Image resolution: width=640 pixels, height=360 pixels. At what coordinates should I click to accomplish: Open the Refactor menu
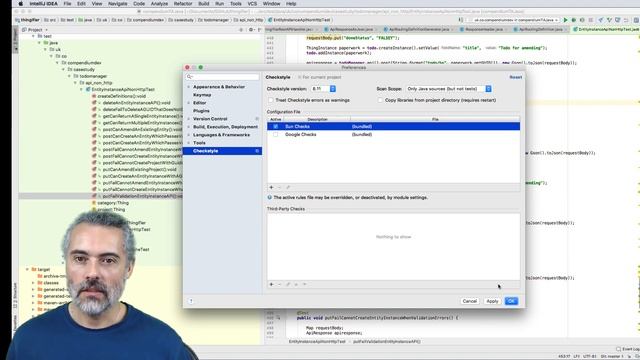coord(183,4)
